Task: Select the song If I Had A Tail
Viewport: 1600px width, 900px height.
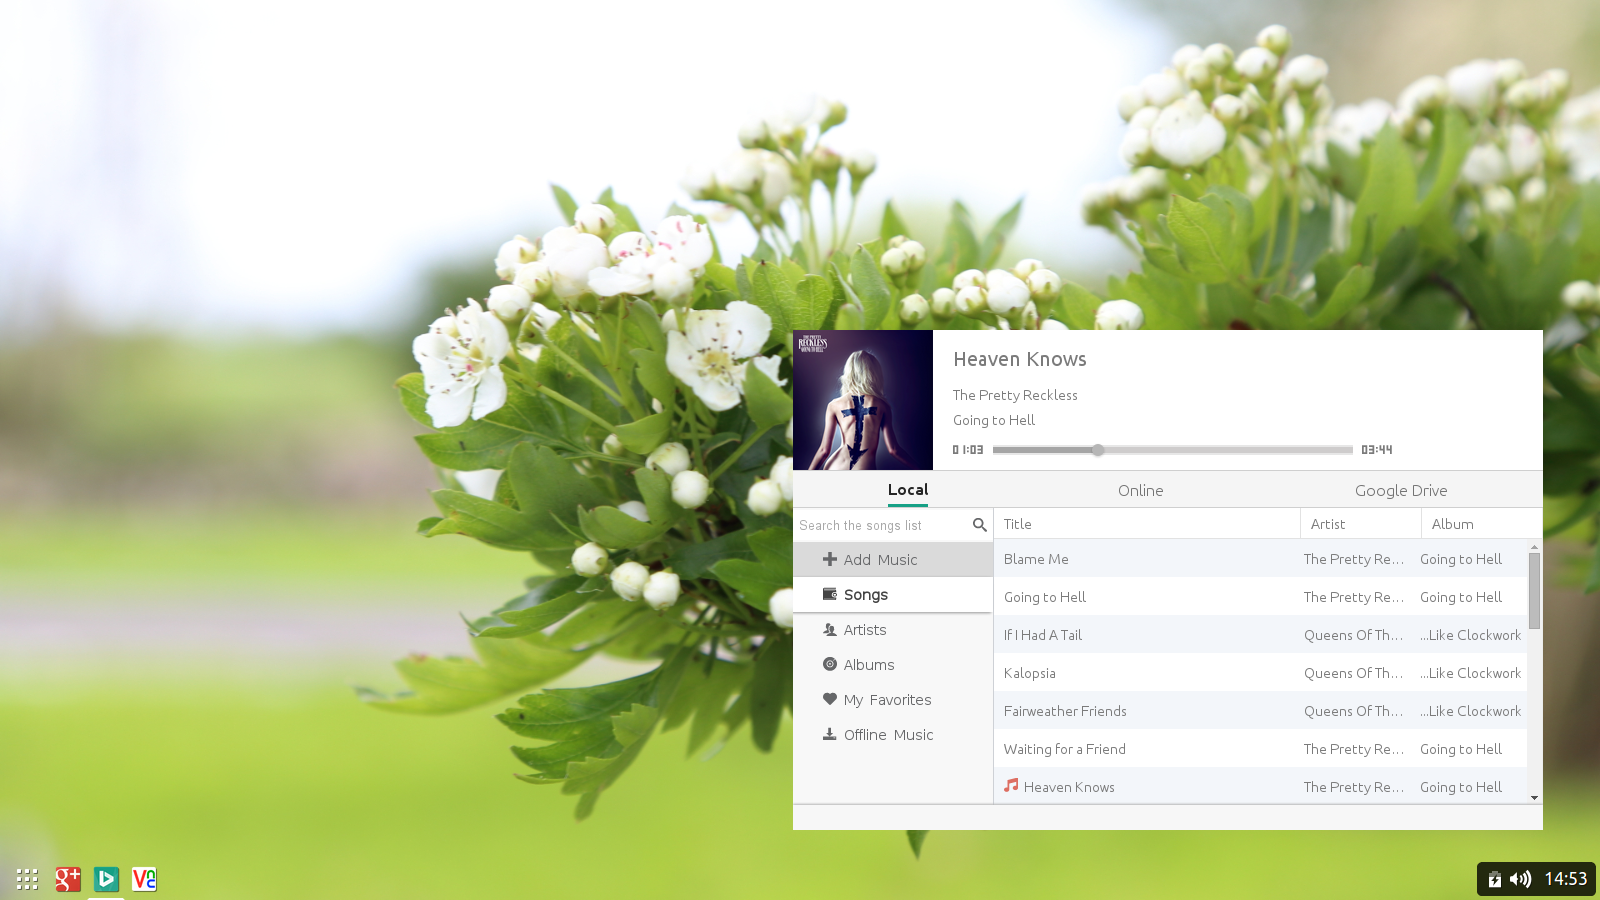Action: (1043, 635)
